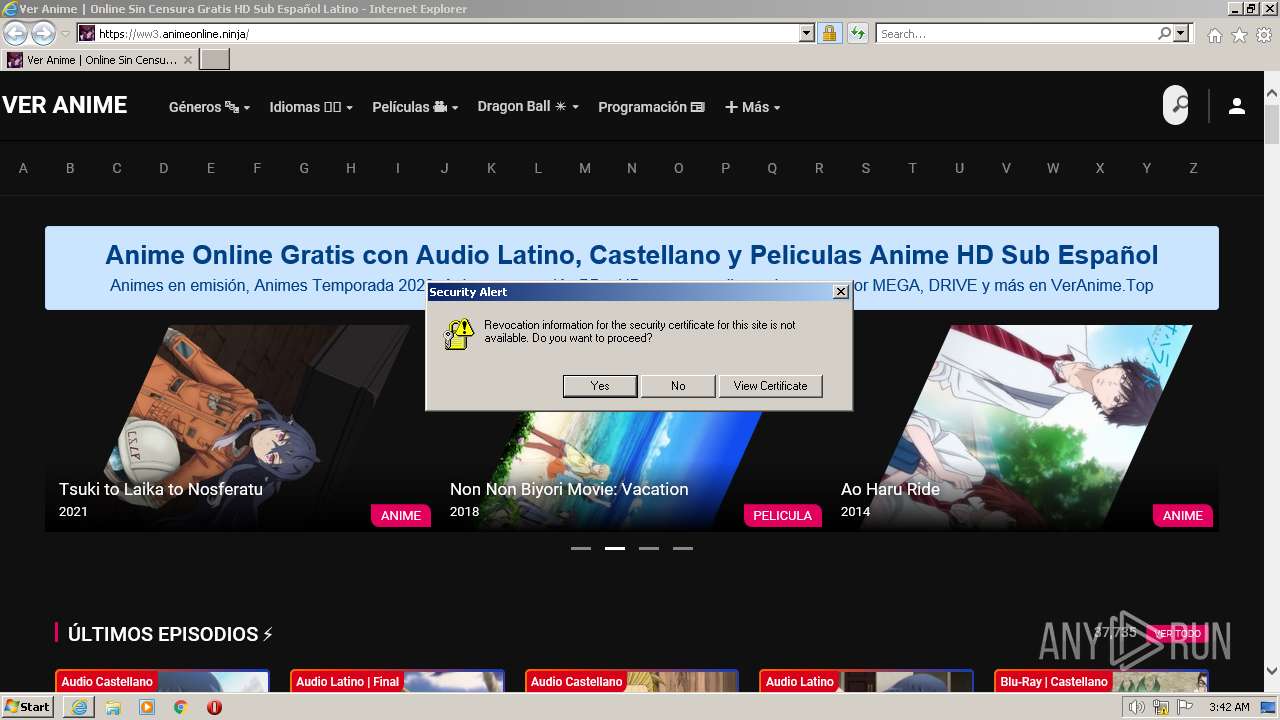1280x720 pixels.
Task: Click the page scrollbar up arrow
Action: (1271, 94)
